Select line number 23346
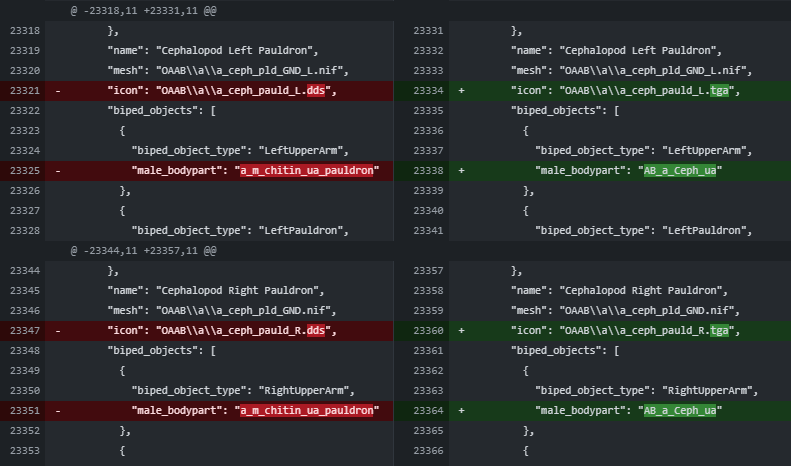Image resolution: width=791 pixels, height=466 pixels. tap(25, 311)
